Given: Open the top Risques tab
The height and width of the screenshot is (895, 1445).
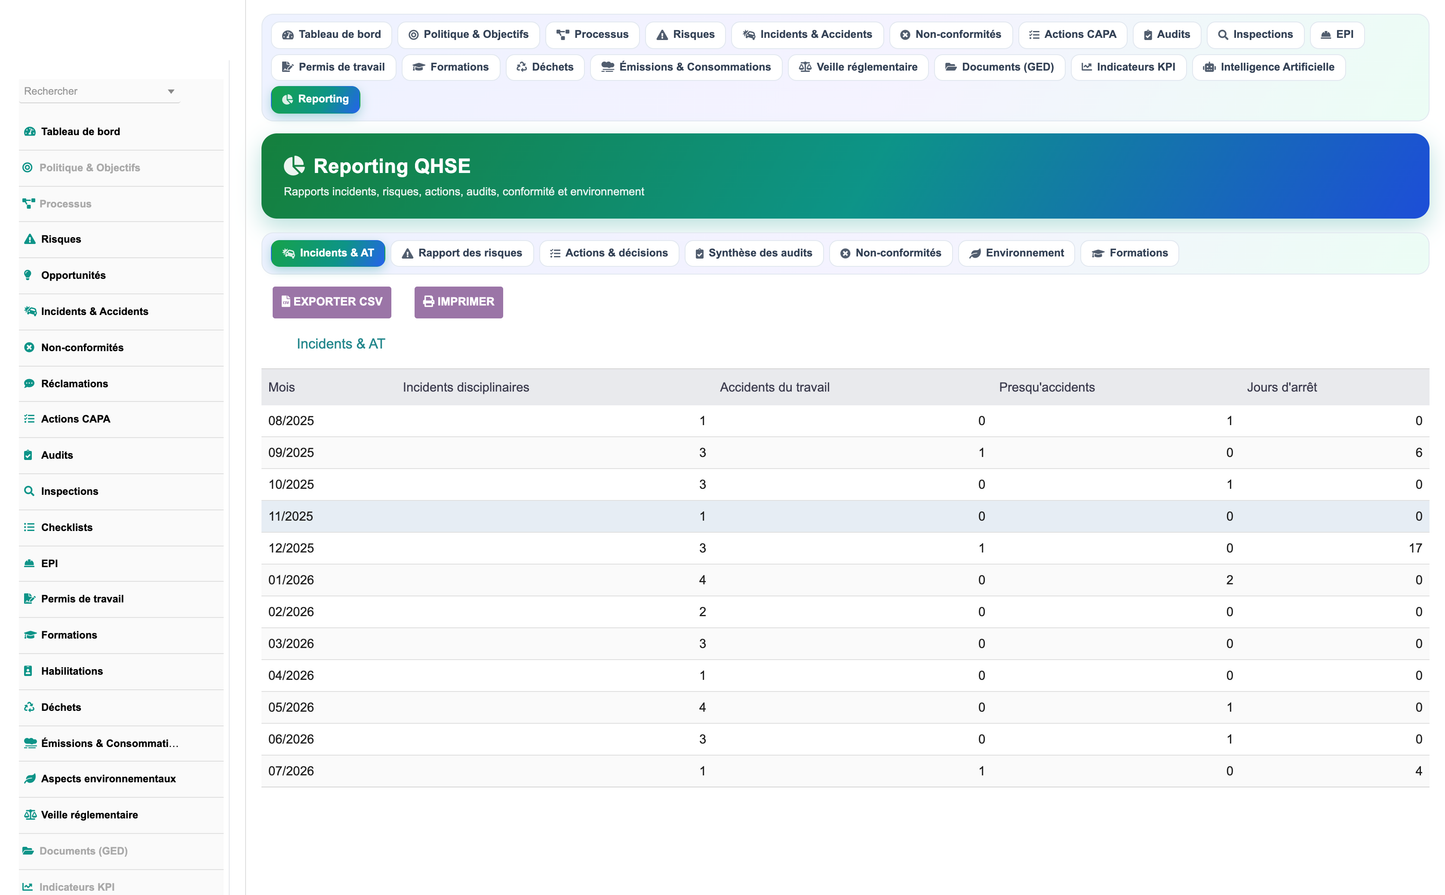Looking at the screenshot, I should coord(685,35).
